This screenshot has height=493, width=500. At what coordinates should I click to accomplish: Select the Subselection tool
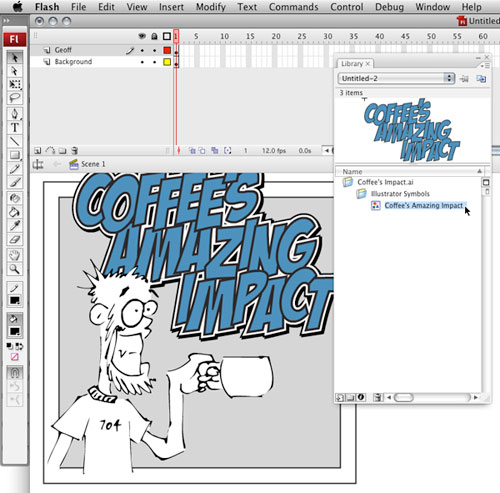point(15,71)
